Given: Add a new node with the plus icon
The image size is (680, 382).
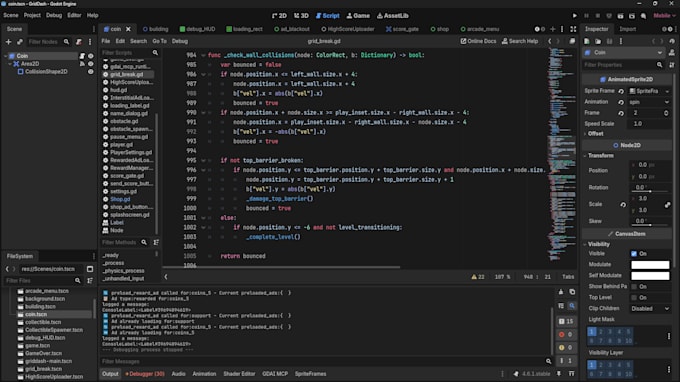Looking at the screenshot, I should click(x=8, y=42).
